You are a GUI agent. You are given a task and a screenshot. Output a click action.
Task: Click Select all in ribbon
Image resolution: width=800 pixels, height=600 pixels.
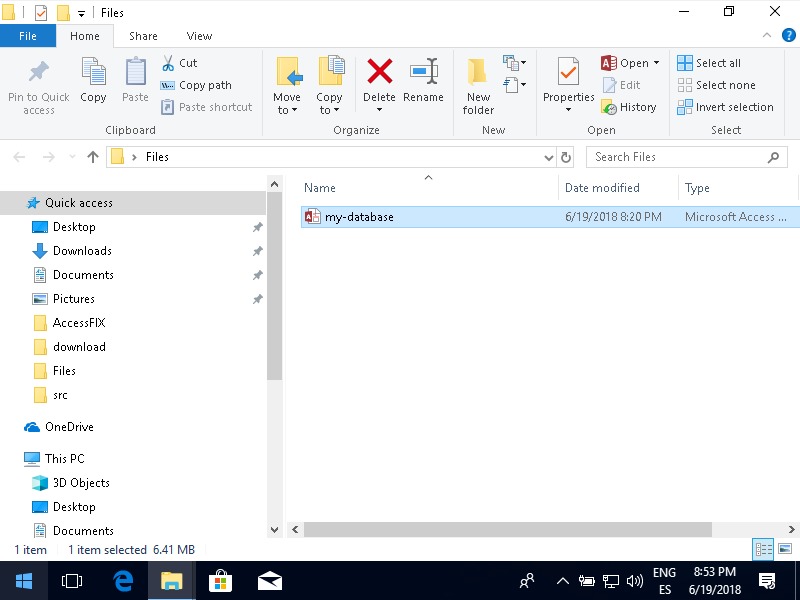(709, 63)
